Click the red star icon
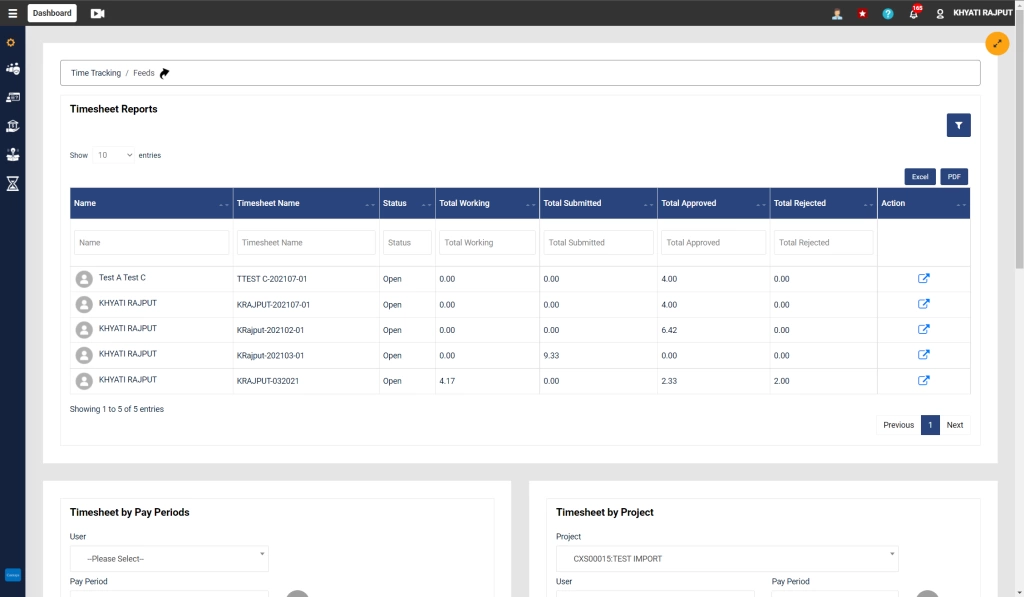1024x597 pixels. click(x=862, y=14)
